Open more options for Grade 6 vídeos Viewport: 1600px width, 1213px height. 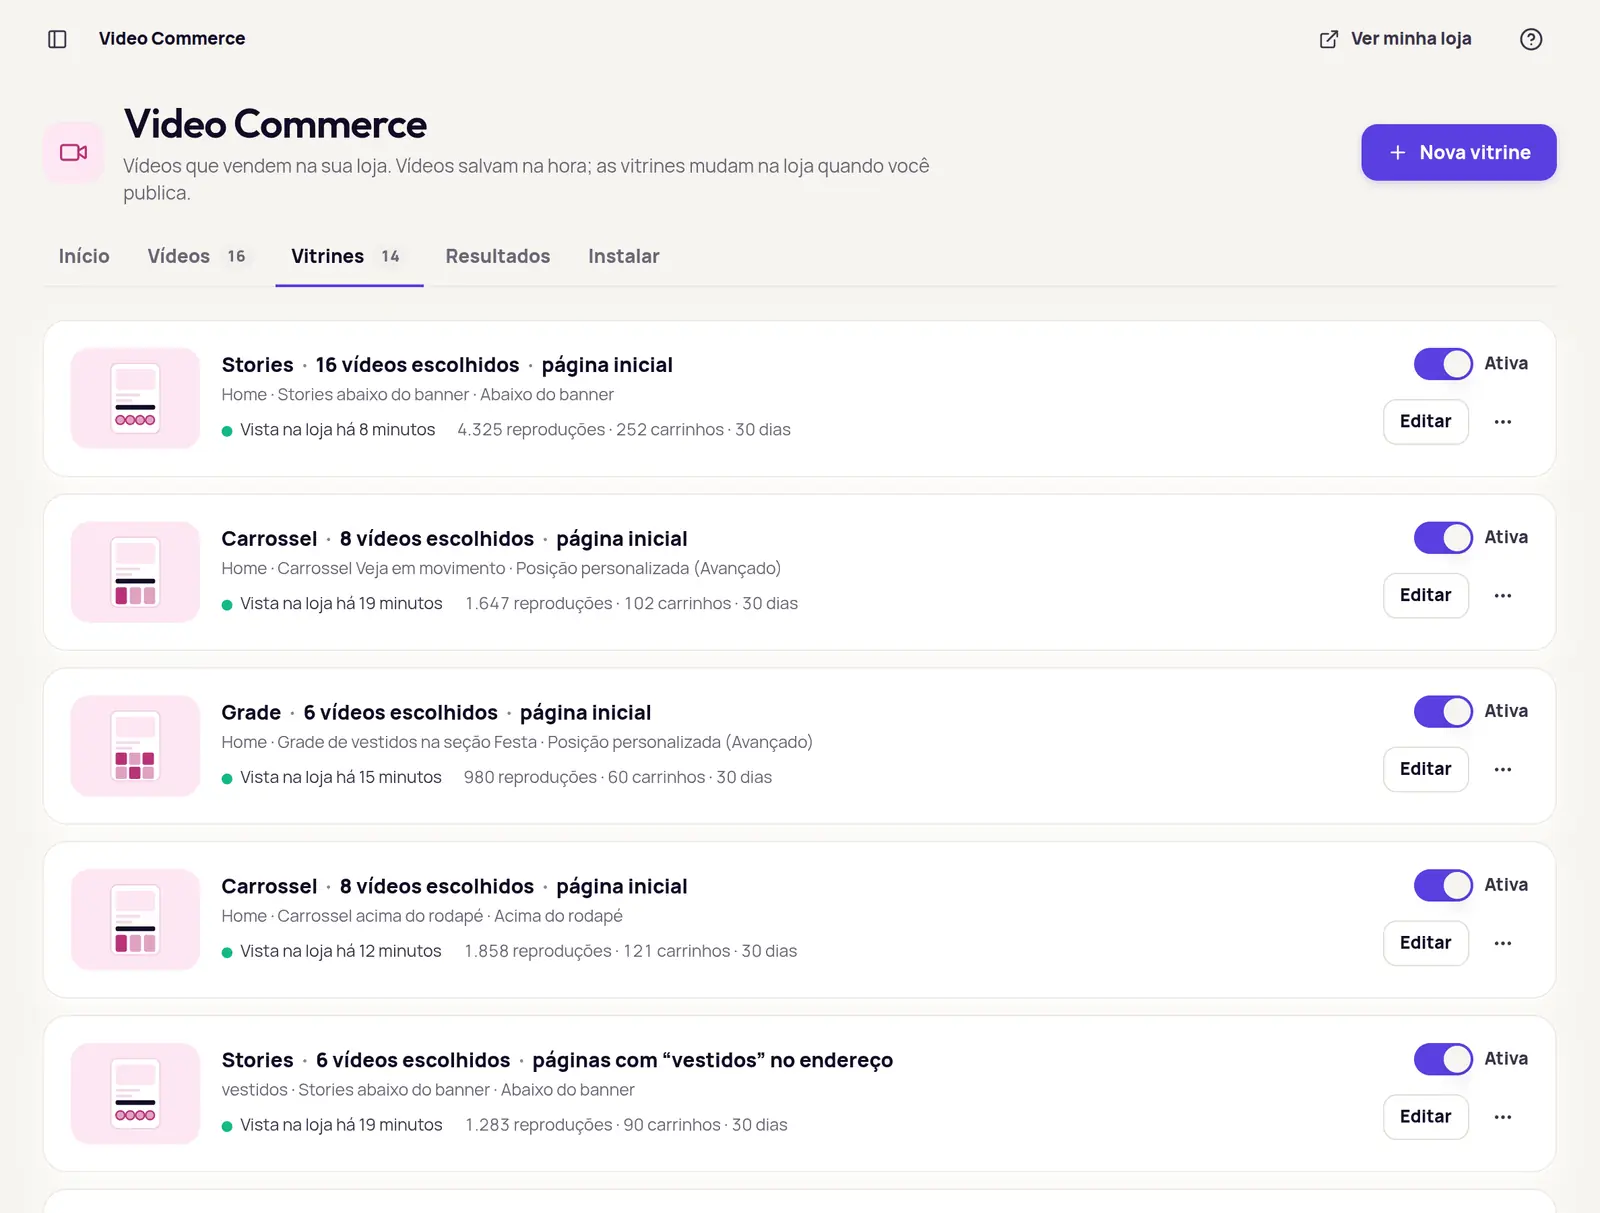coord(1502,770)
